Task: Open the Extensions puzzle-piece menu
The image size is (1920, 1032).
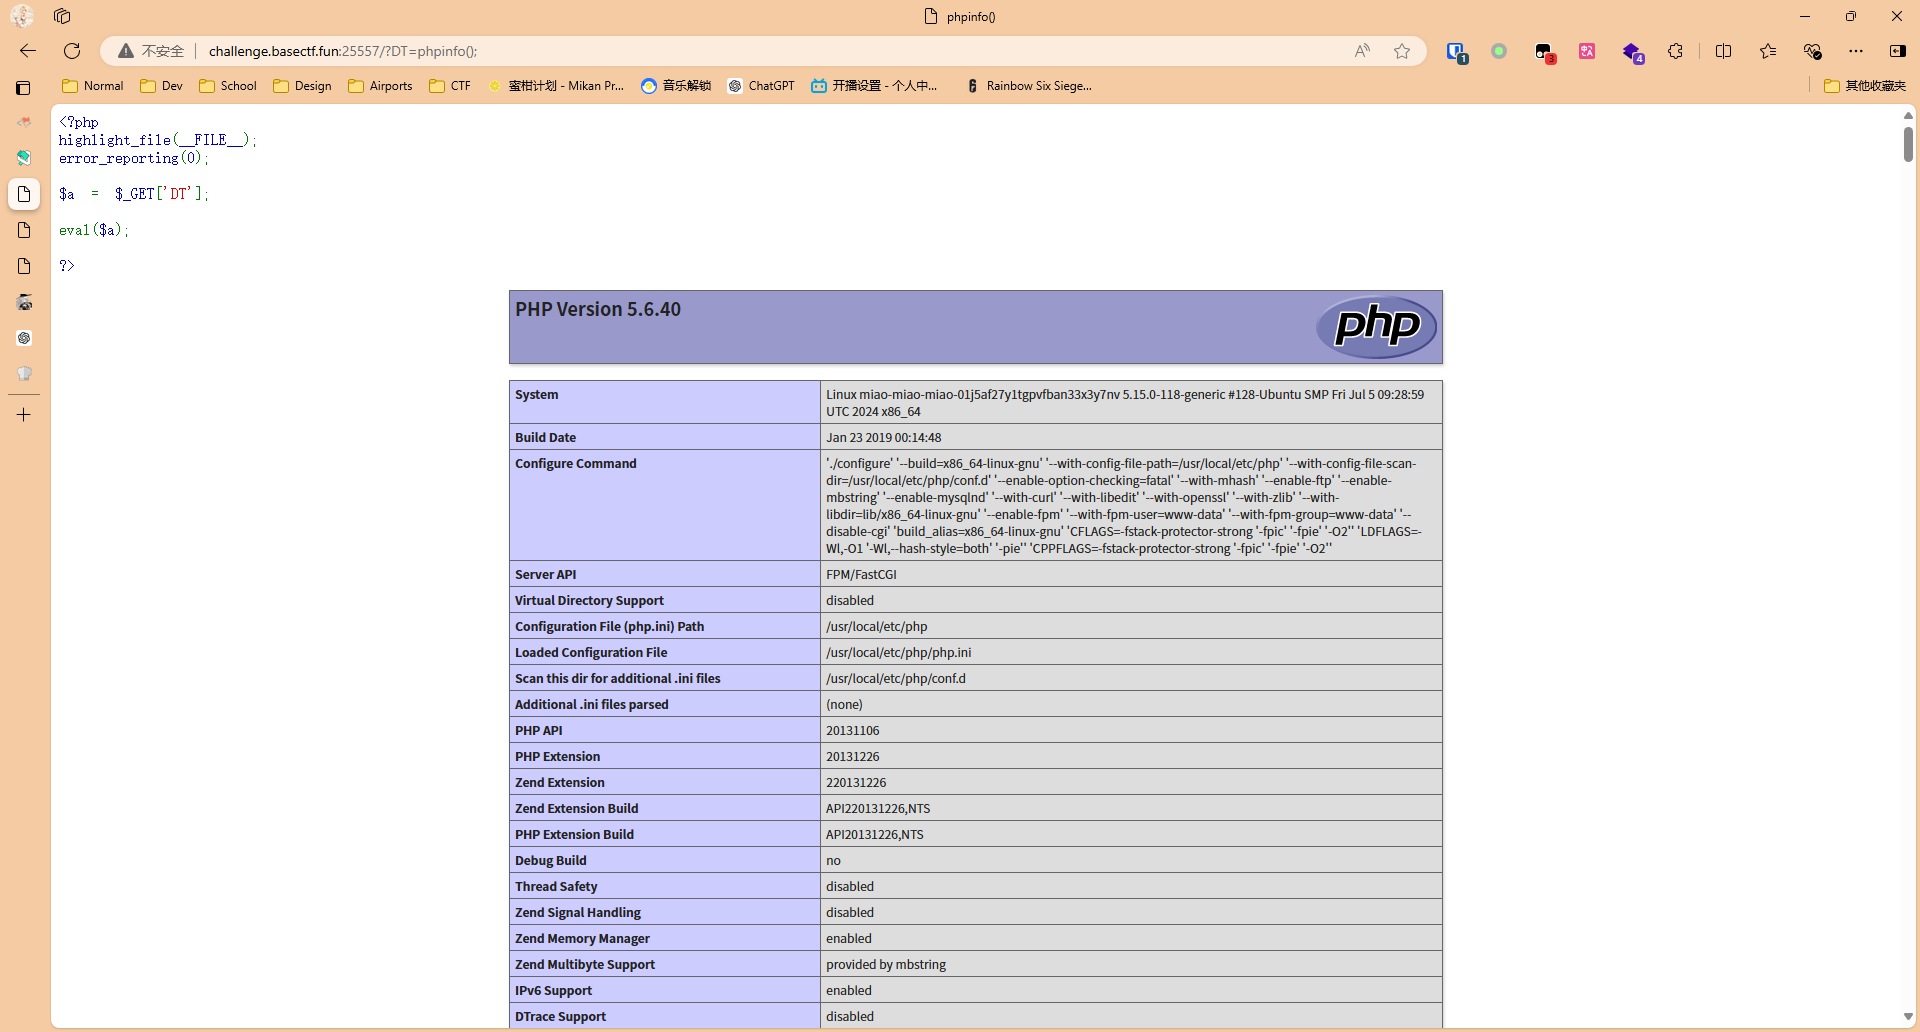Action: (1676, 51)
